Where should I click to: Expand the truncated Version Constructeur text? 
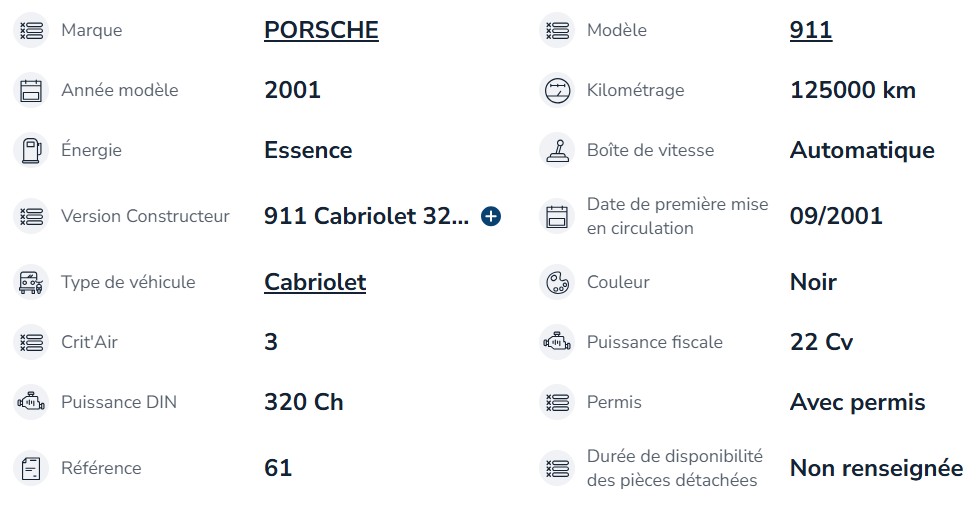point(491,216)
